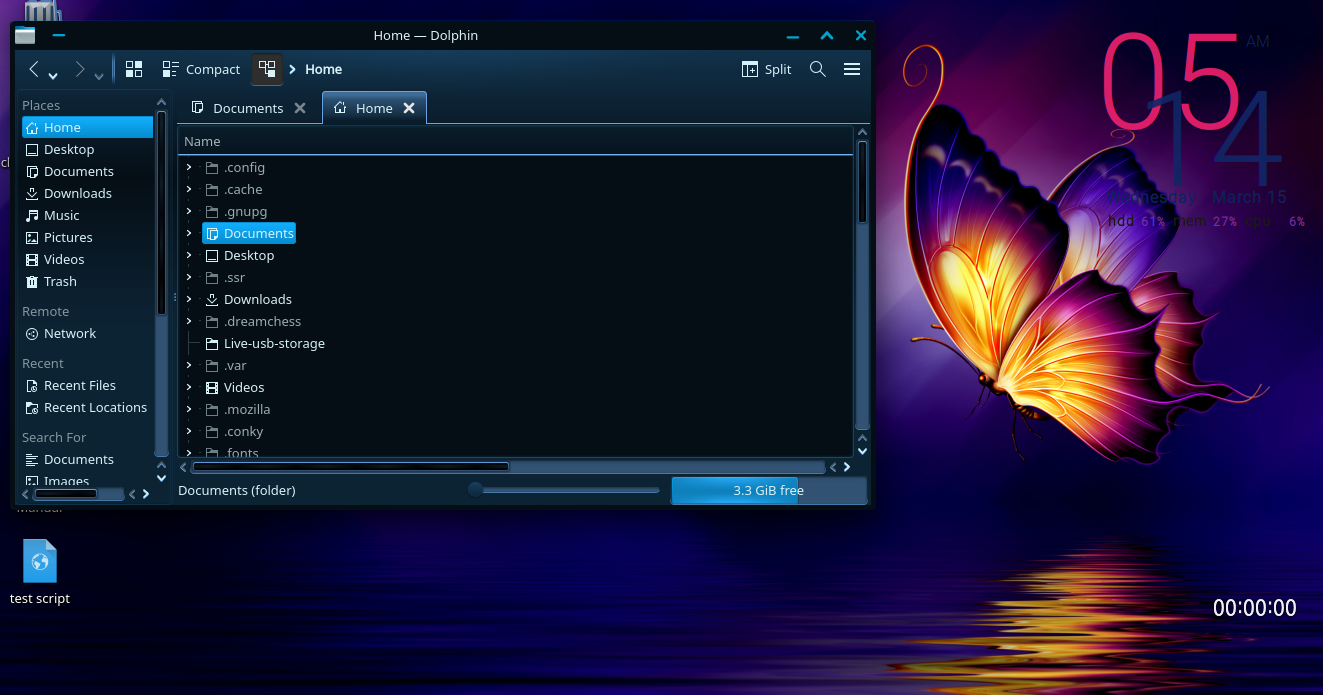The height and width of the screenshot is (695, 1323).
Task: Expand the Downloads folder tree node
Action: click(189, 299)
